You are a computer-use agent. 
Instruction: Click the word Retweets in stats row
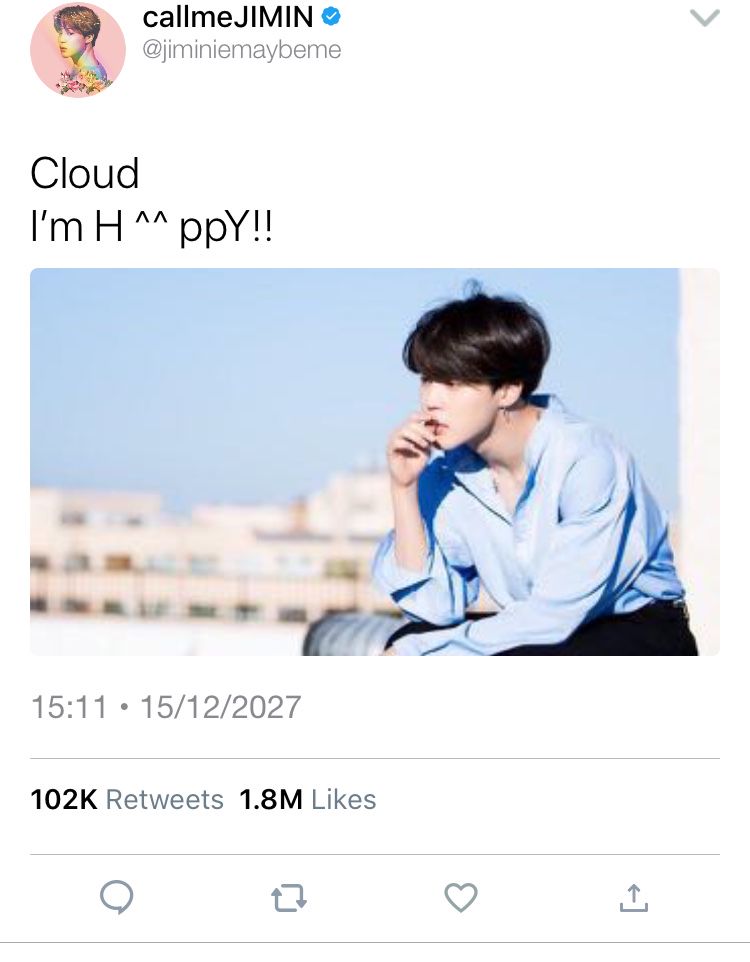pos(165,799)
